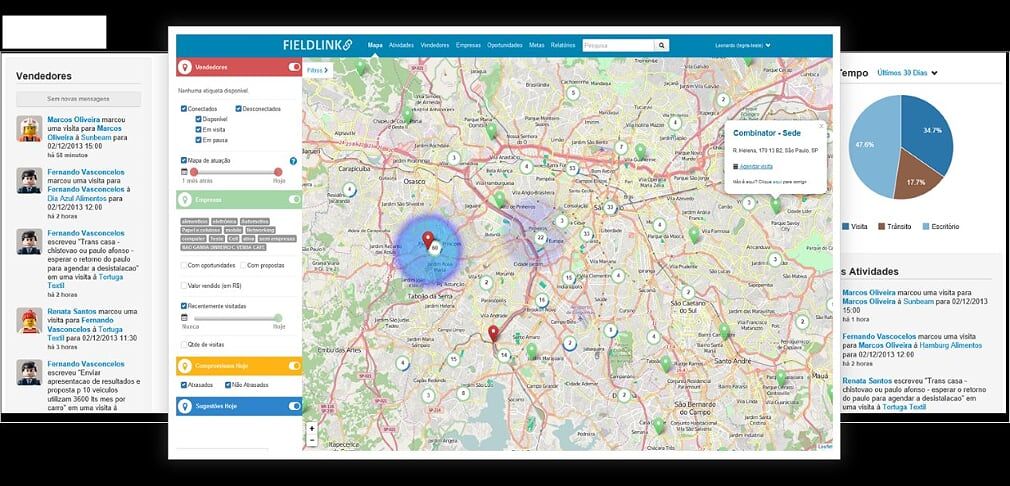The height and width of the screenshot is (486, 1010).
Task: Uncheck the Disponível checkbox
Action: click(x=198, y=119)
